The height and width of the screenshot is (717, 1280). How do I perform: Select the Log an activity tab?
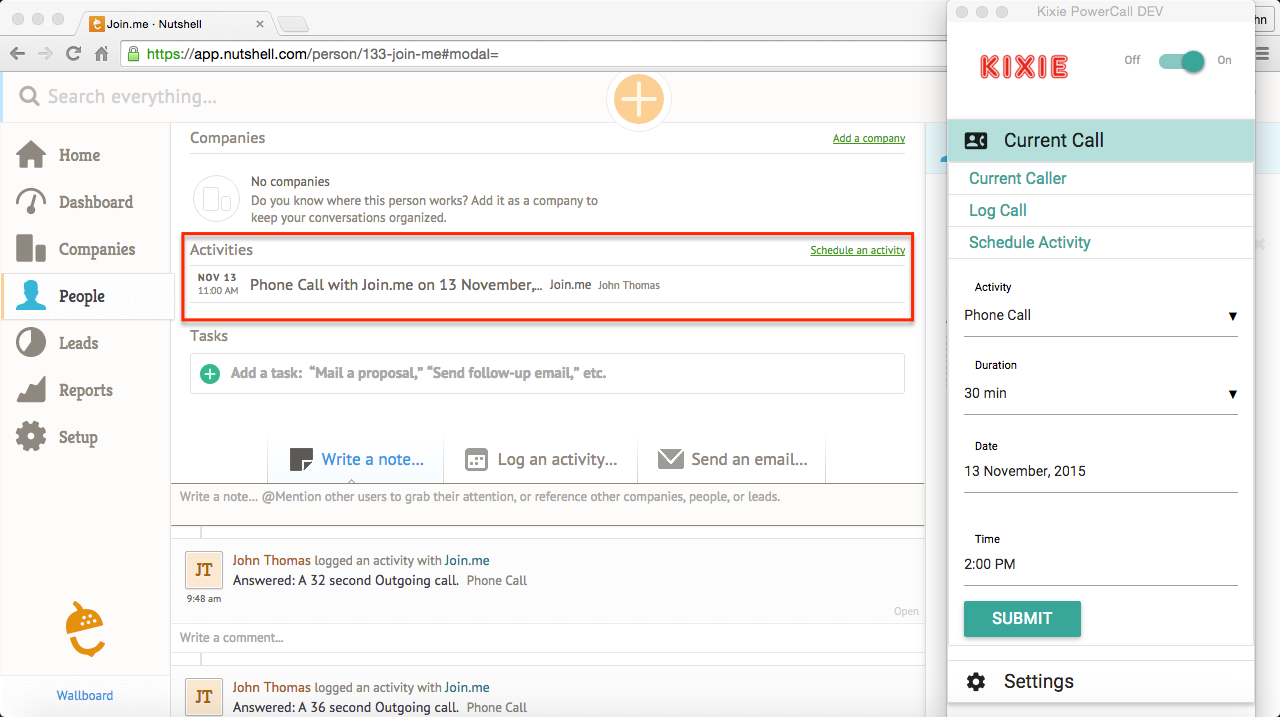click(541, 460)
